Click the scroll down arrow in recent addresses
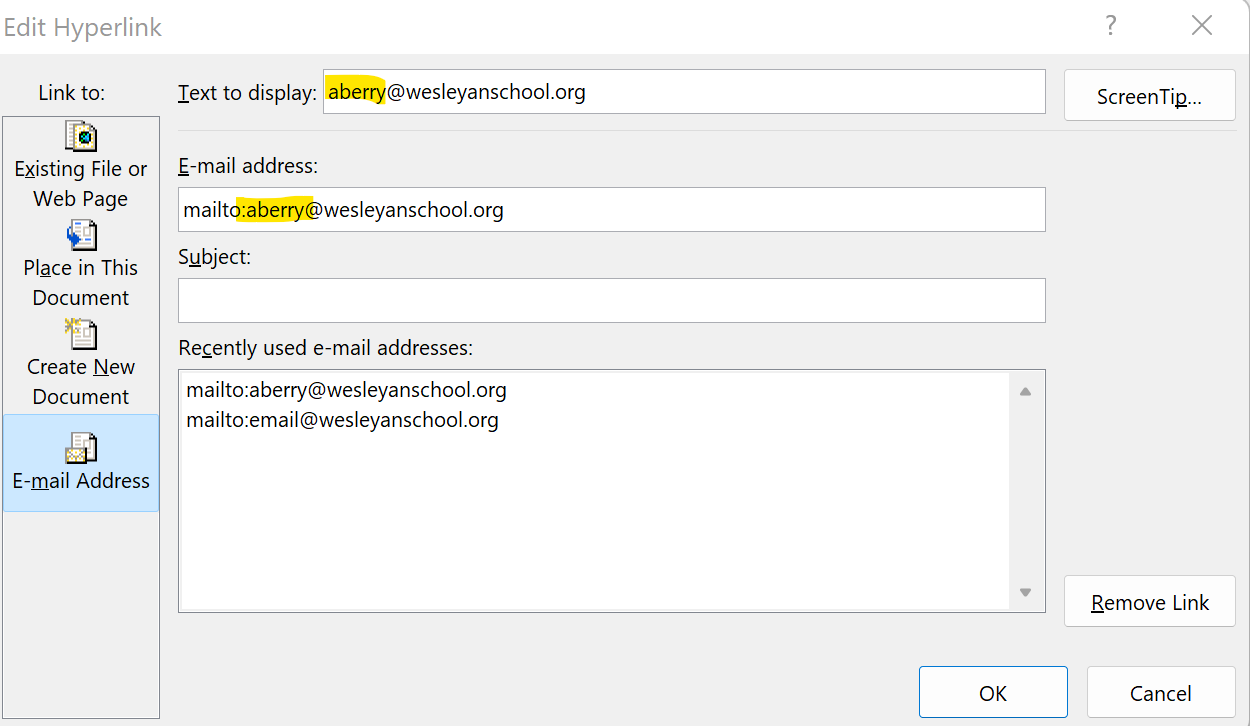This screenshot has width=1250, height=726. pos(1025,592)
